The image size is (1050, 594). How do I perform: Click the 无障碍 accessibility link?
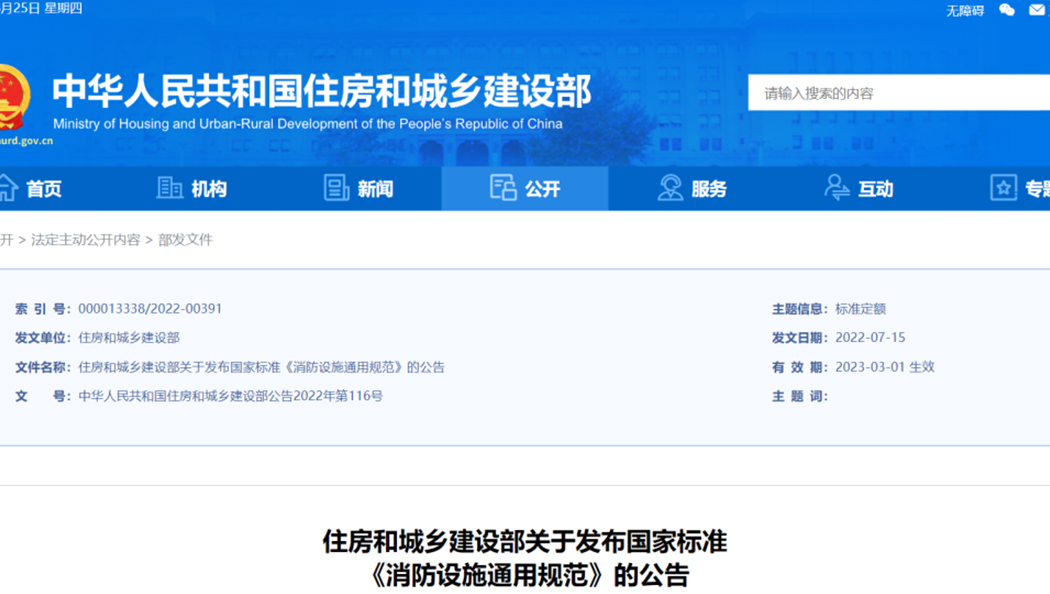pyautogui.click(x=965, y=11)
